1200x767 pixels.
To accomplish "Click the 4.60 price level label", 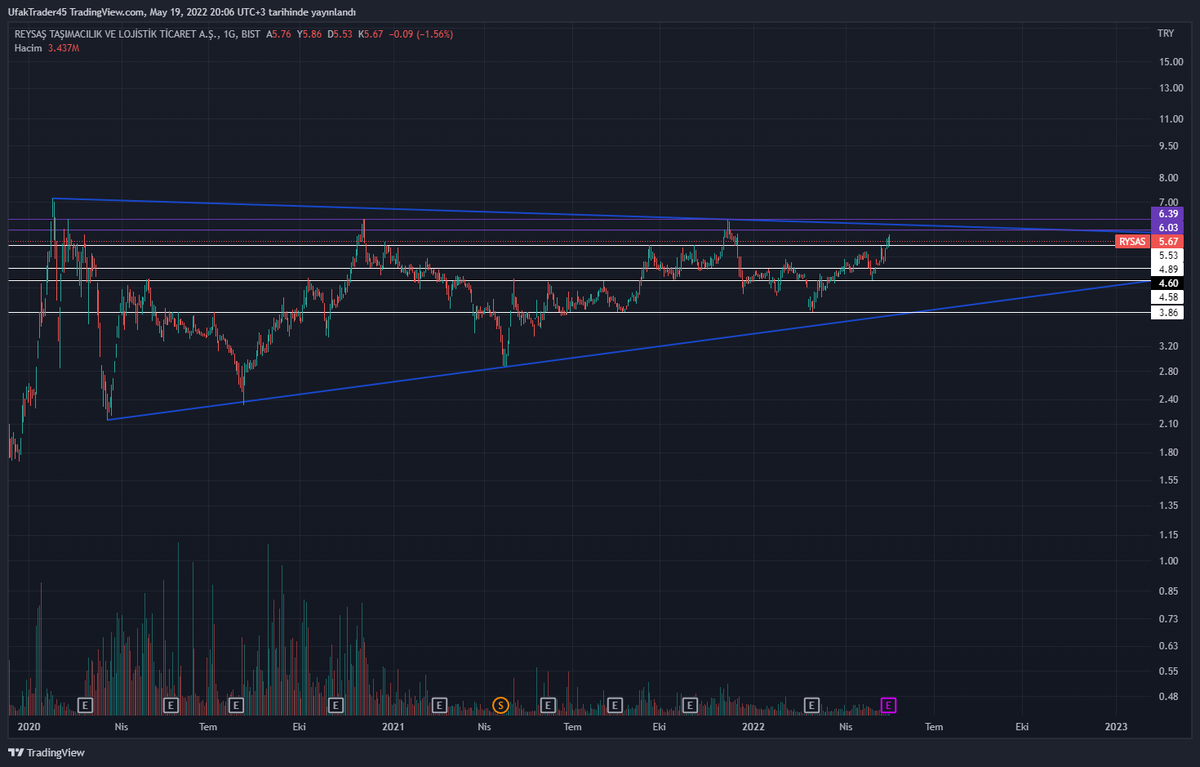I will tap(1168, 283).
